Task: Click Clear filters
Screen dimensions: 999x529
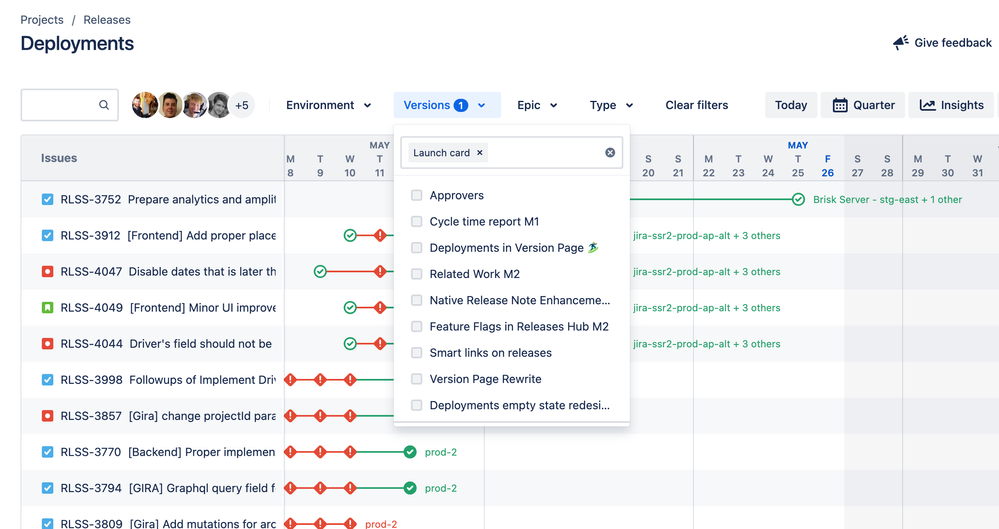Action: click(696, 105)
